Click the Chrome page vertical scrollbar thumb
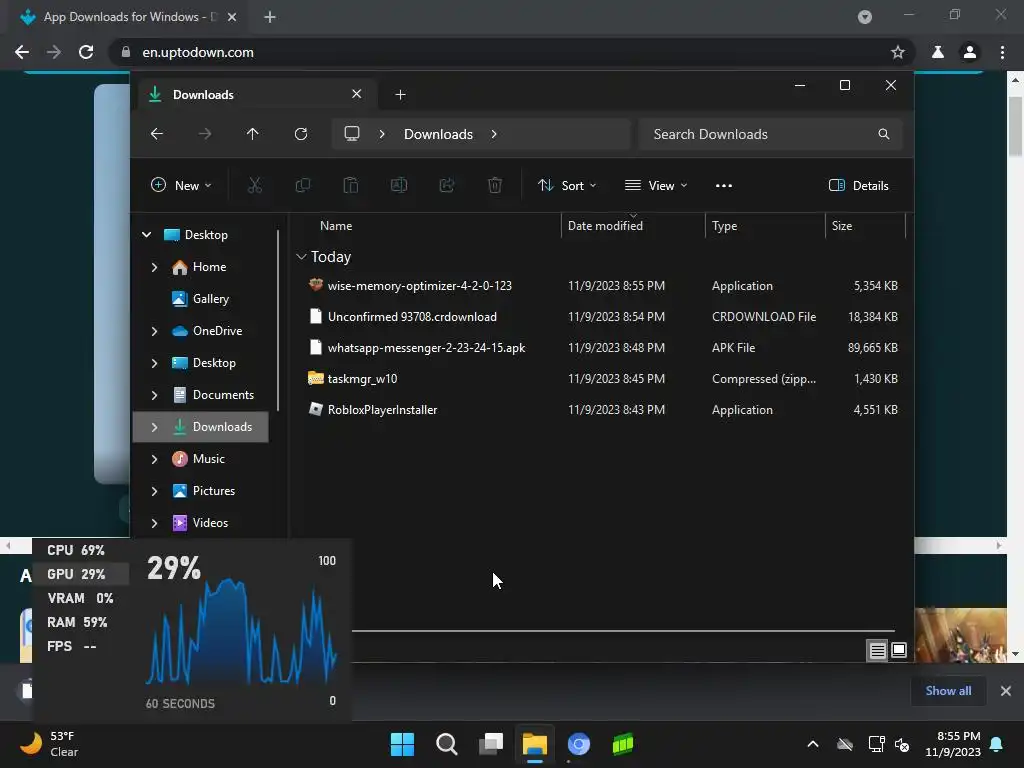 [1015, 126]
